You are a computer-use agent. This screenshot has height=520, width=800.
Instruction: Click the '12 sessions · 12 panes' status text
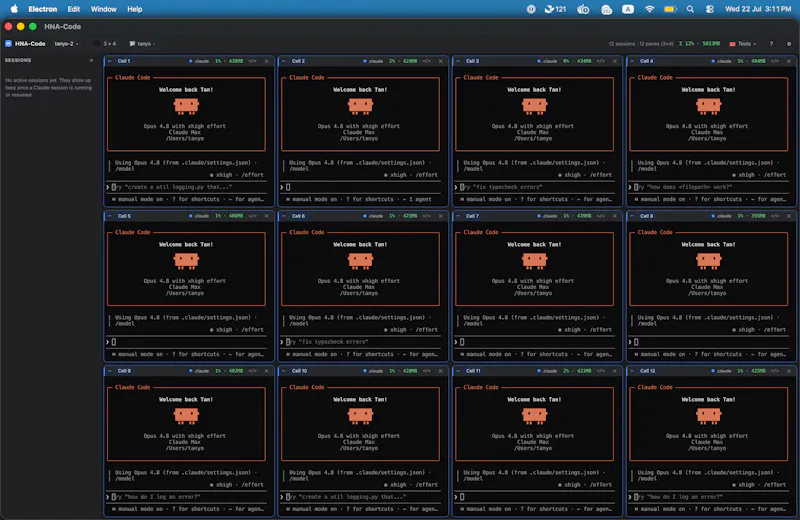click(x=641, y=44)
